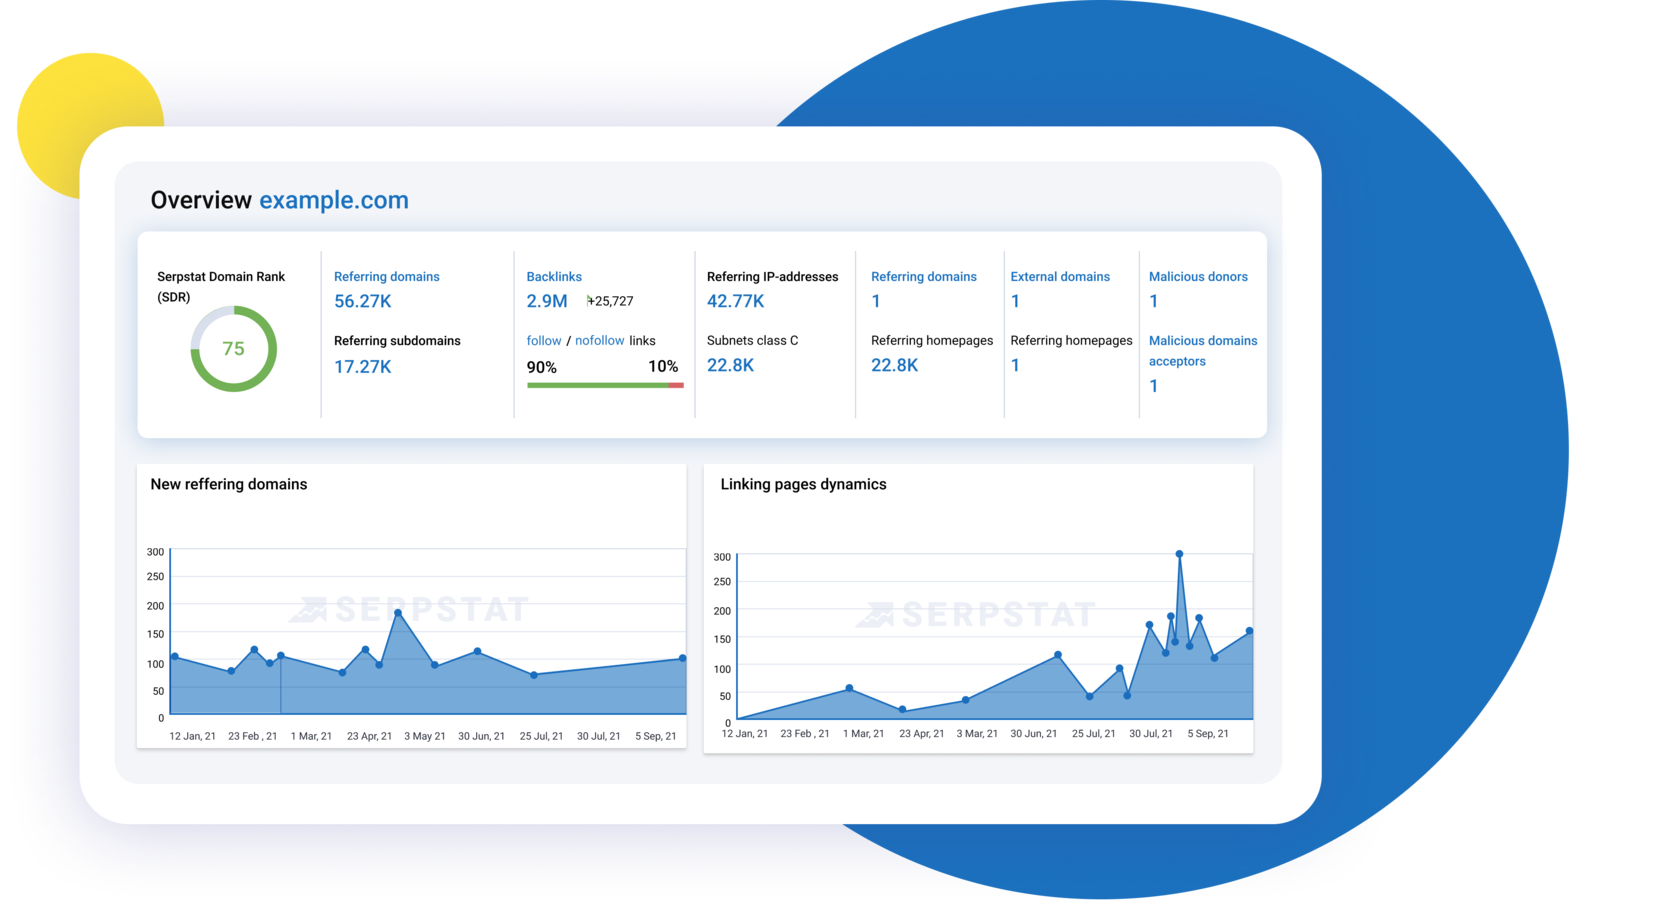The height and width of the screenshot is (907, 1680).
Task: Click the Referring IP-addresses label
Action: tap(773, 277)
